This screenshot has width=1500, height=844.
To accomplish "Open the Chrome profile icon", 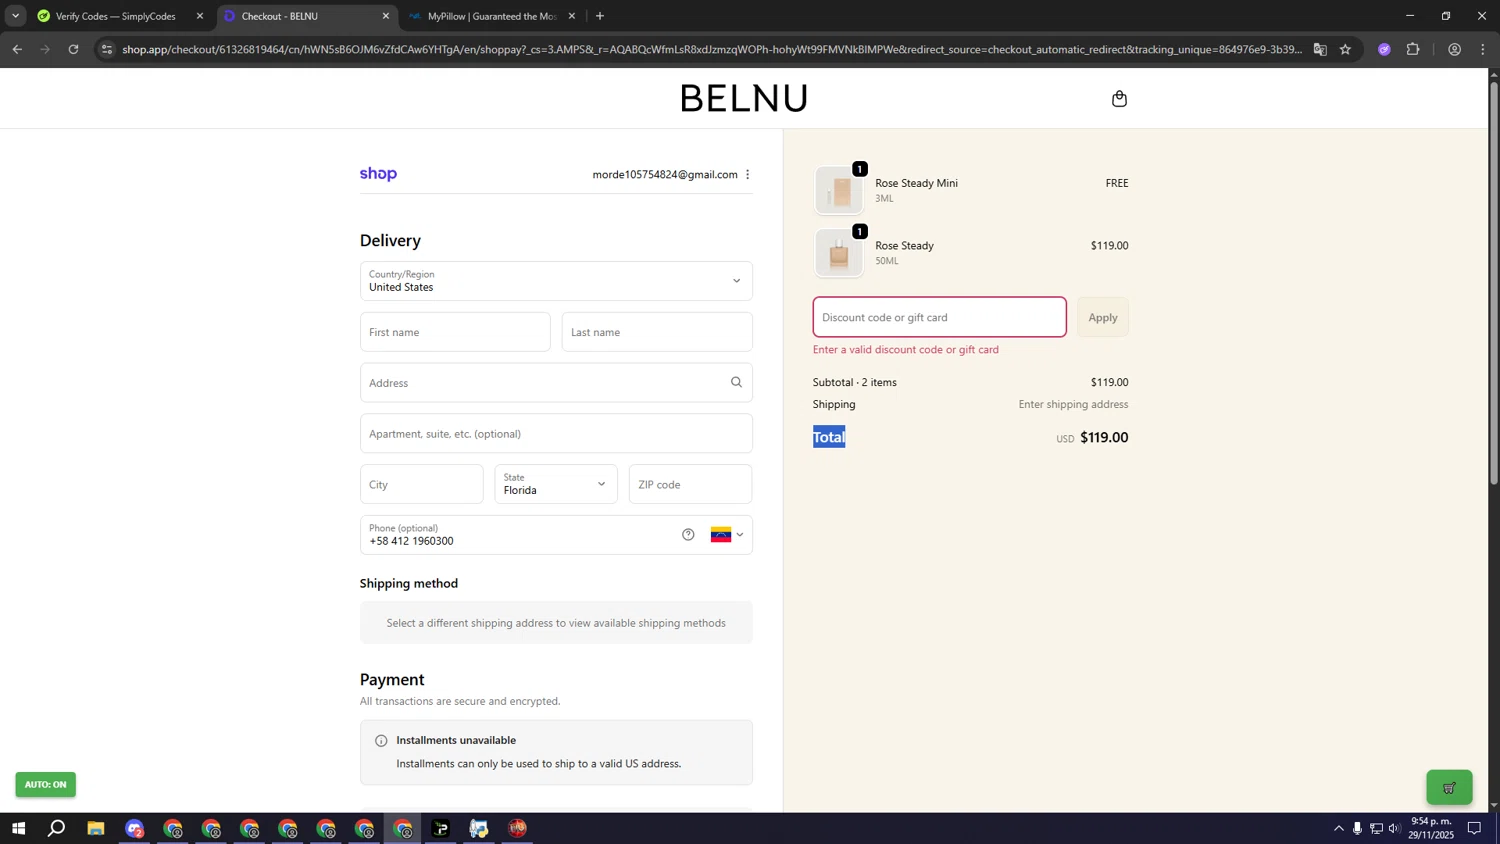I will tap(1454, 49).
